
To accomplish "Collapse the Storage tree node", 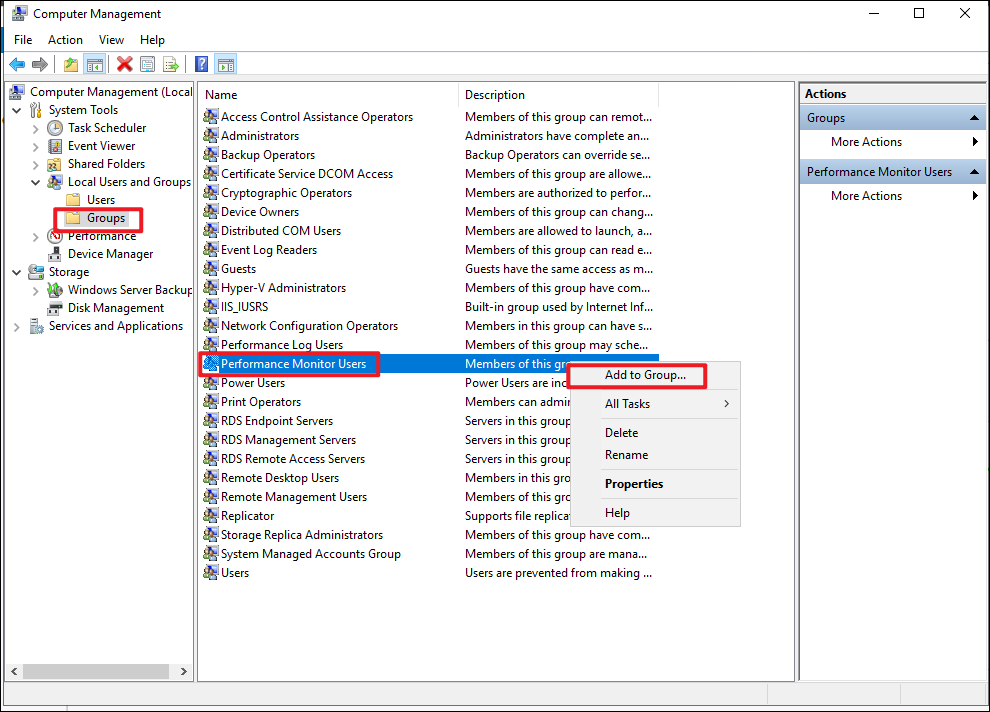I will [16, 273].
